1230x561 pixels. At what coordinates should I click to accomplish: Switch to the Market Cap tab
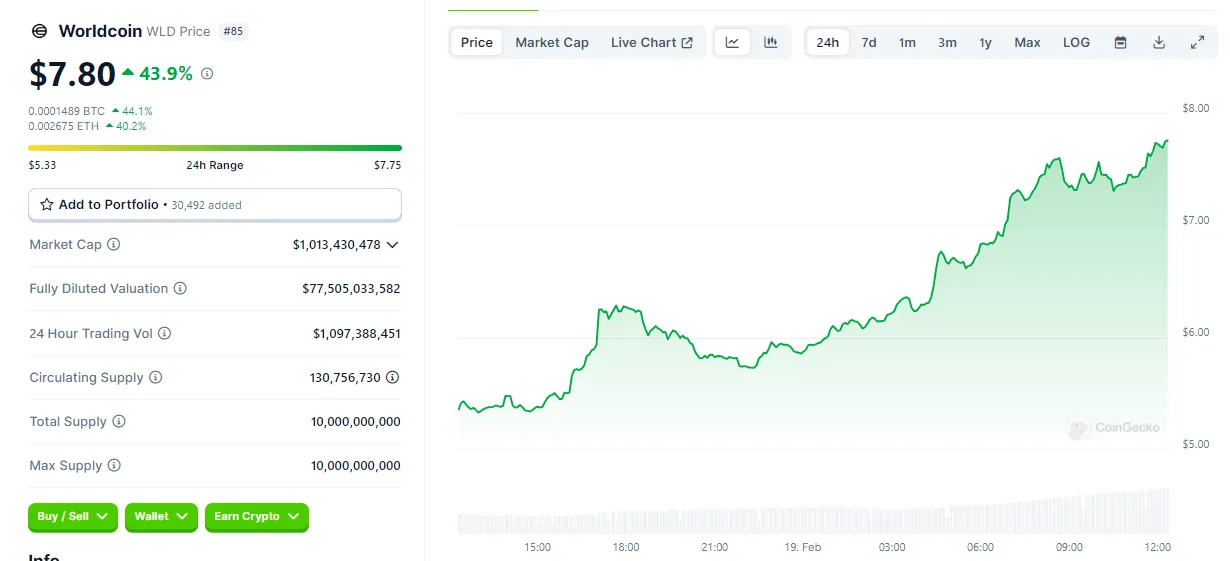tap(552, 42)
